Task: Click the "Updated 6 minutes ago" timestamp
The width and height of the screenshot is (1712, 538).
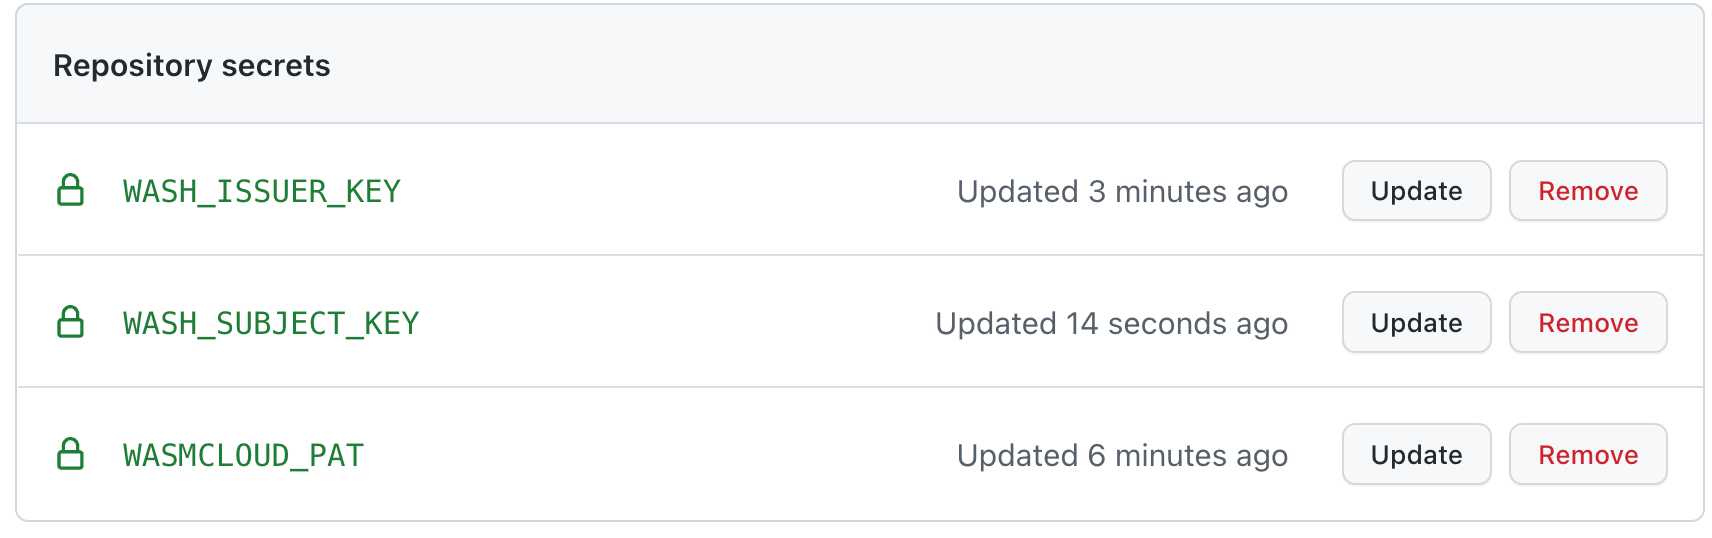Action: pos(1122,455)
